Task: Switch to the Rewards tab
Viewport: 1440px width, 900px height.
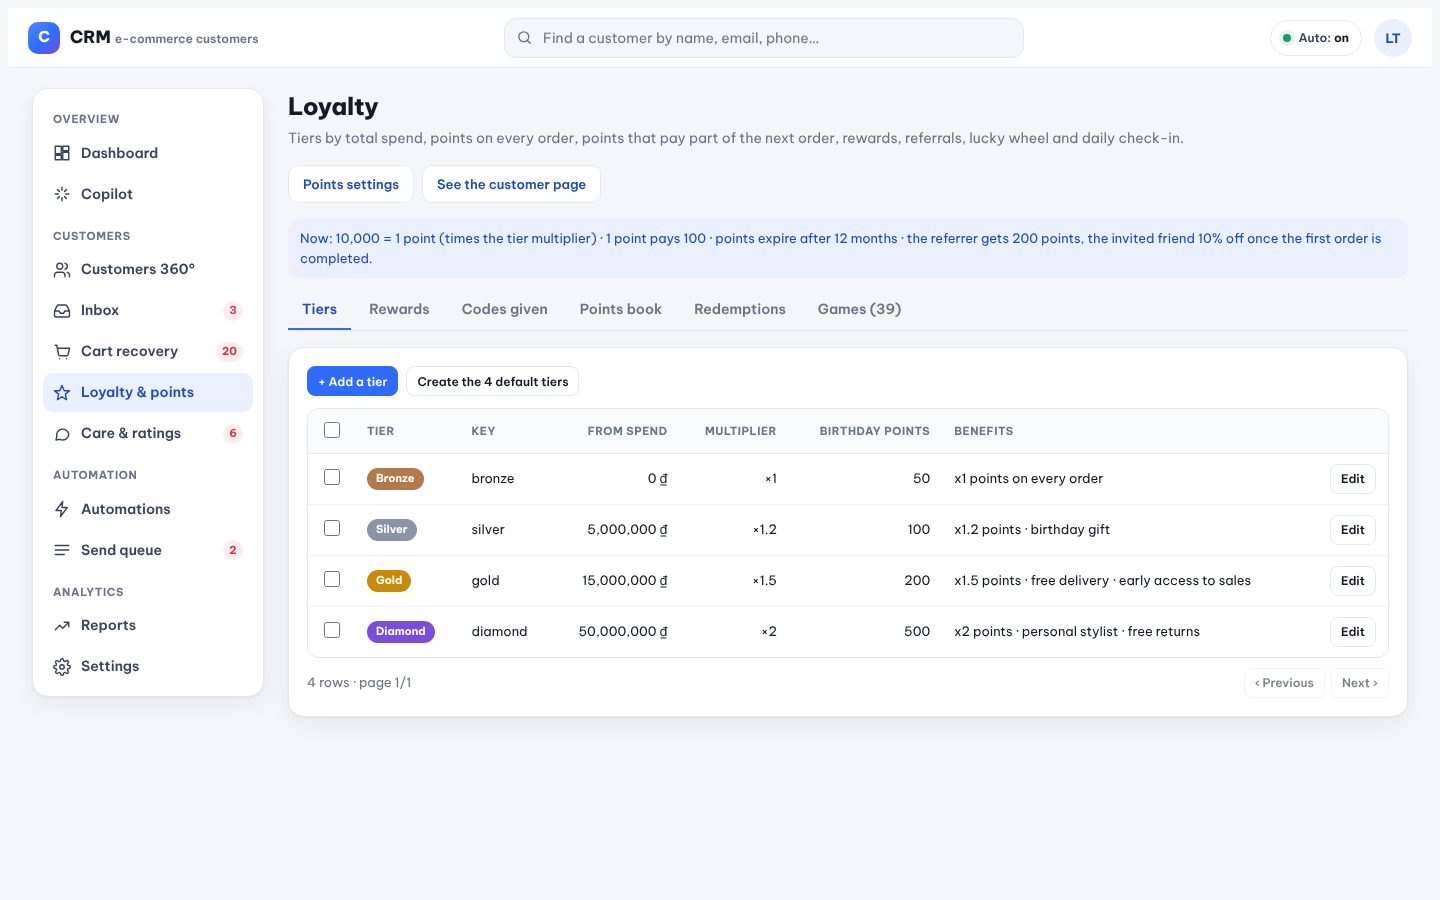Action: 399,309
